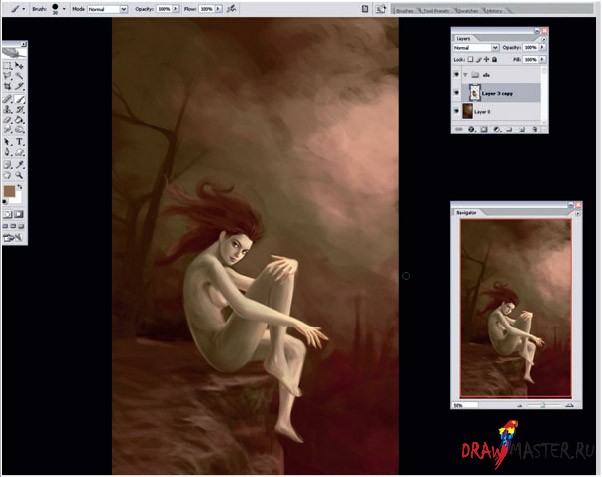Viewport: 602px width, 477px height.
Task: Select the Rectangular Marquee tool
Action: 8,66
